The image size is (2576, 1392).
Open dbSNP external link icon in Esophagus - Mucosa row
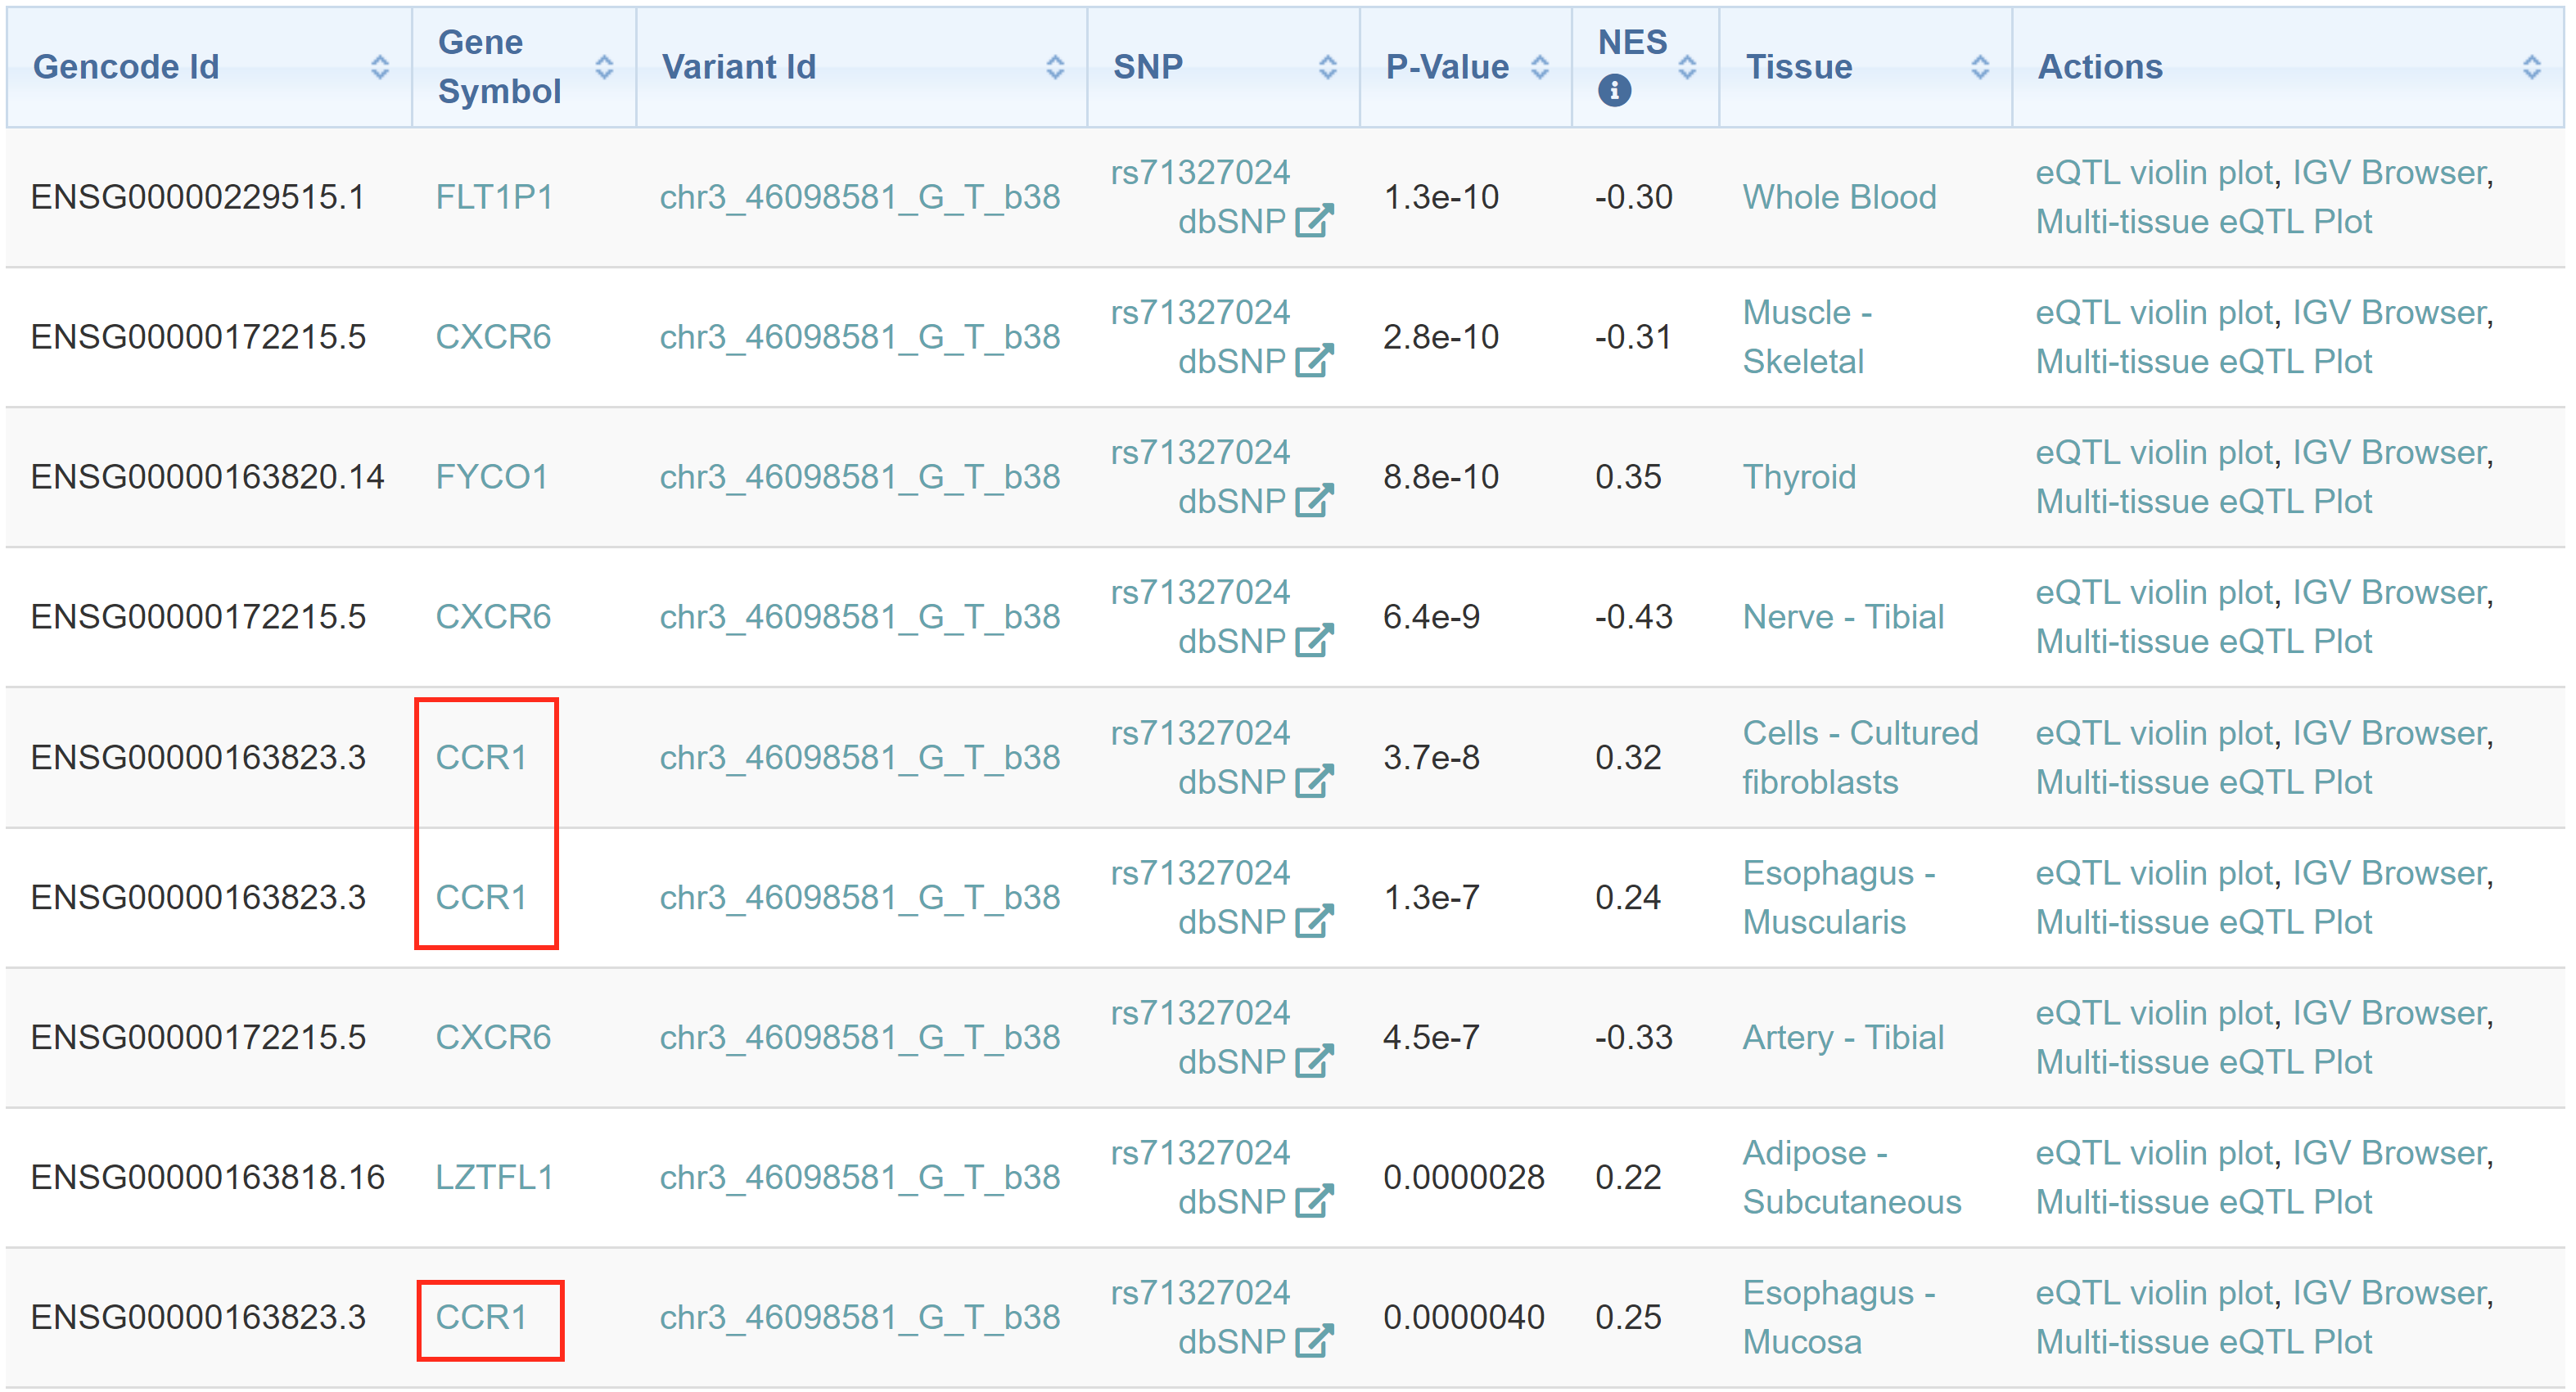point(1313,1341)
